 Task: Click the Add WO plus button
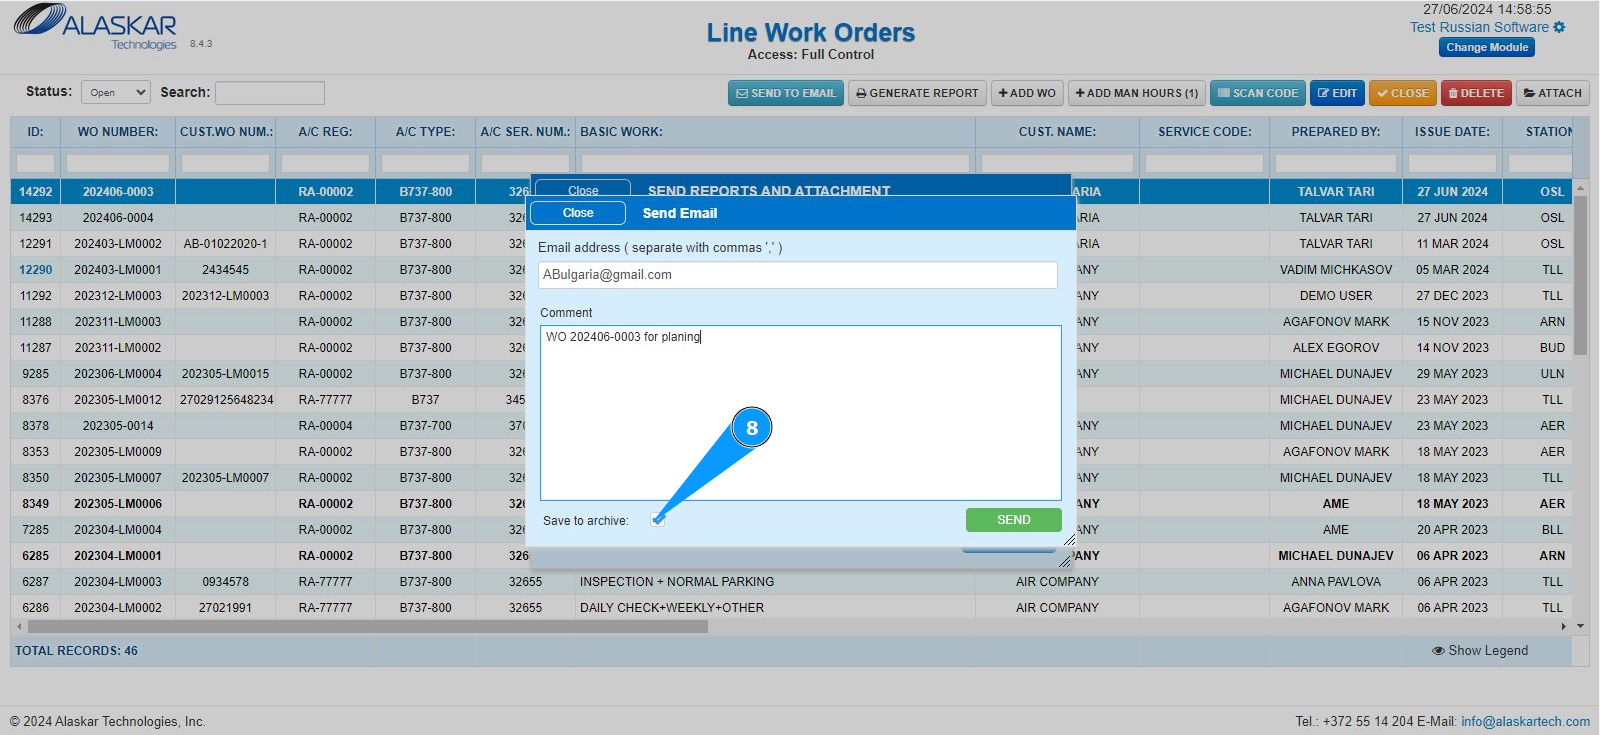pos(1027,93)
